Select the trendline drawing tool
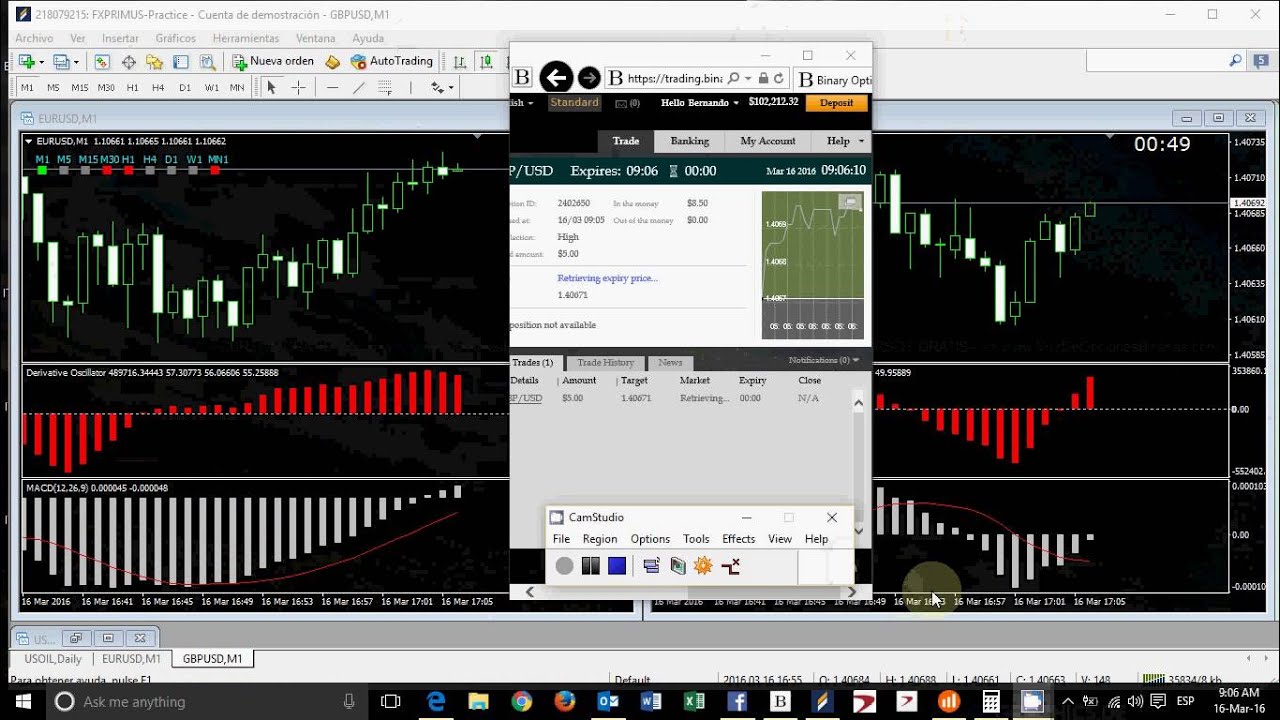 [359, 87]
